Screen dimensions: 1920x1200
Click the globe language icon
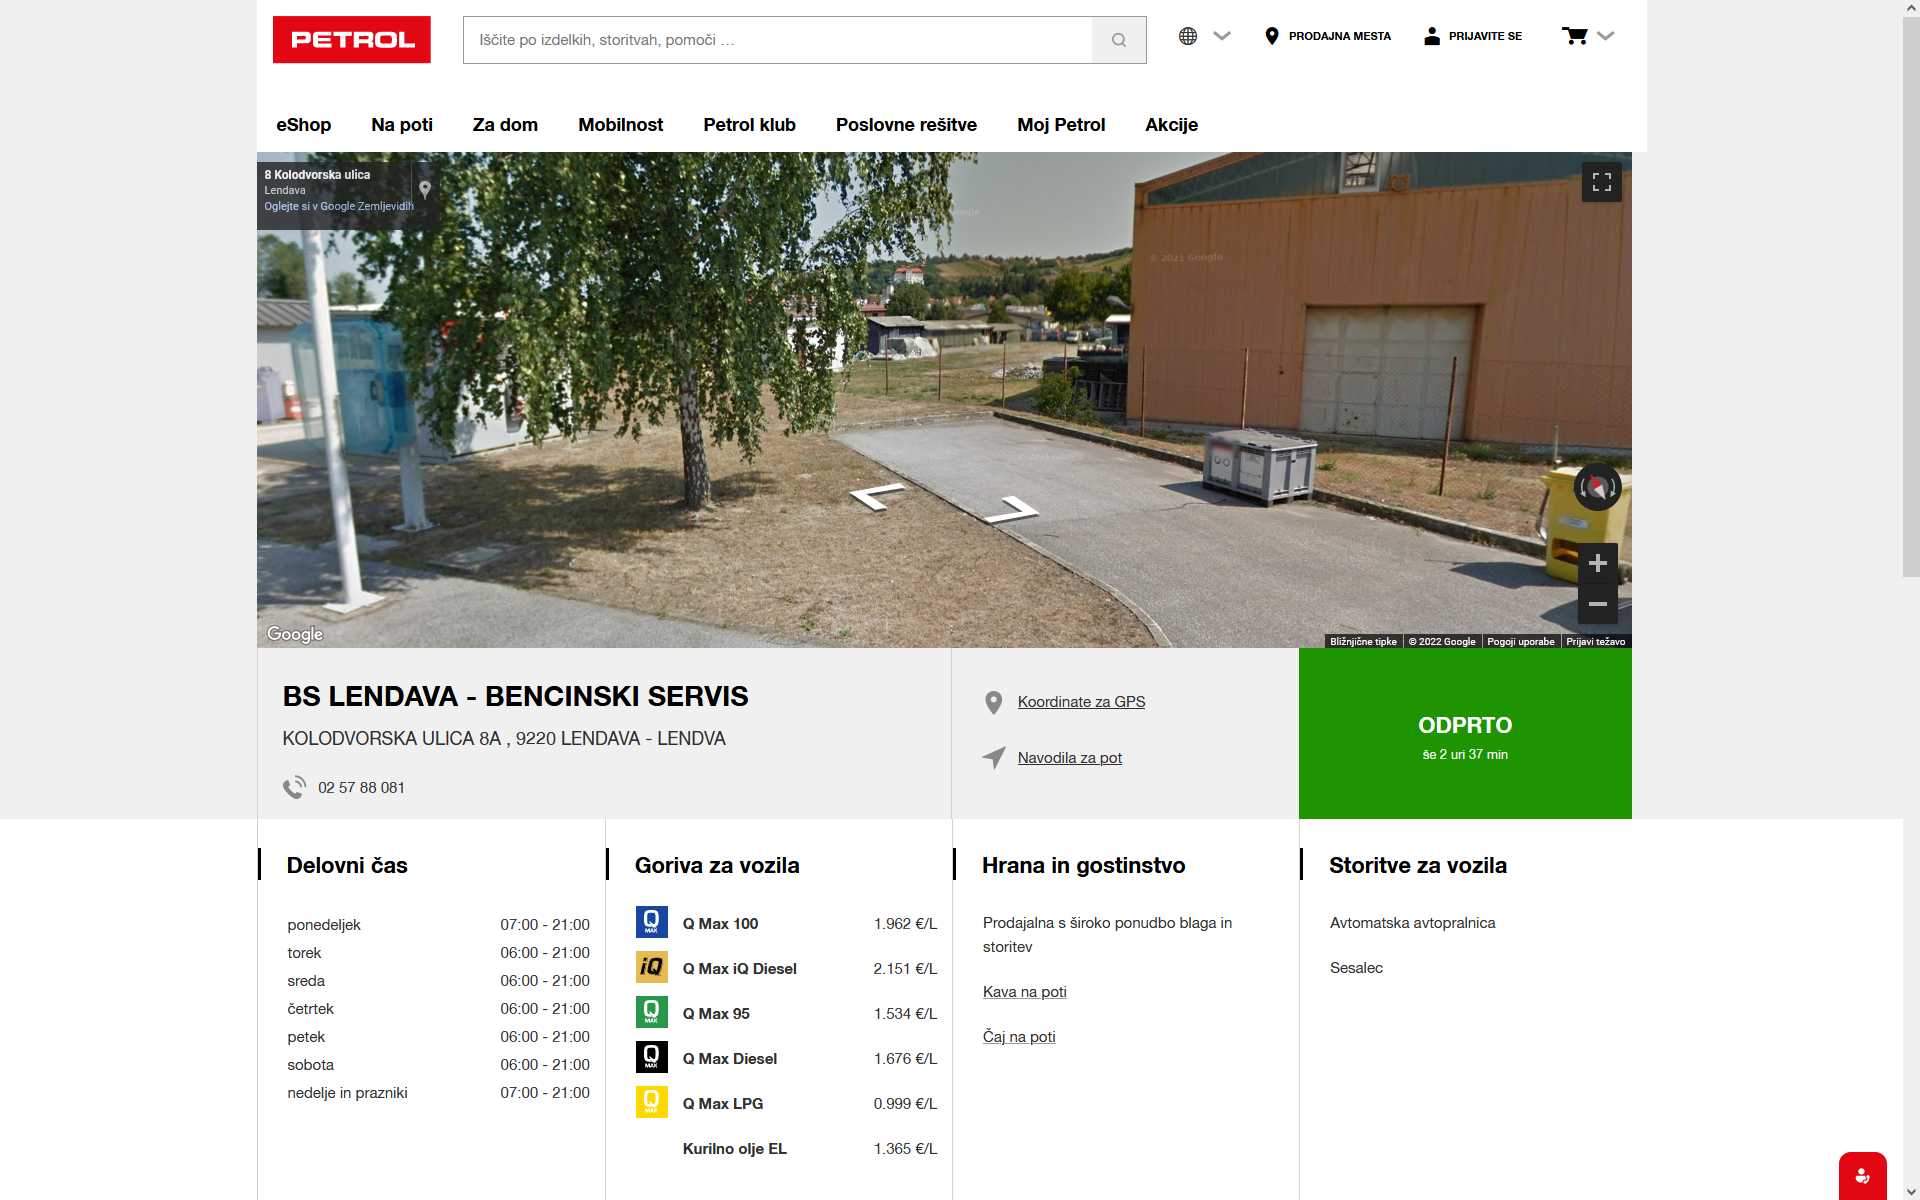[1187, 36]
